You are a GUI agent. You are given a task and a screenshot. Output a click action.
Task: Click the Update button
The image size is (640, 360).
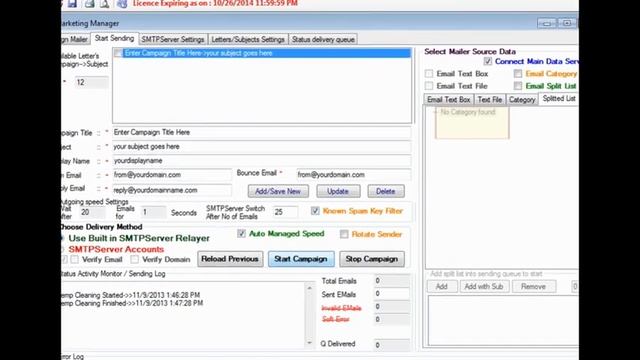tap(338, 191)
